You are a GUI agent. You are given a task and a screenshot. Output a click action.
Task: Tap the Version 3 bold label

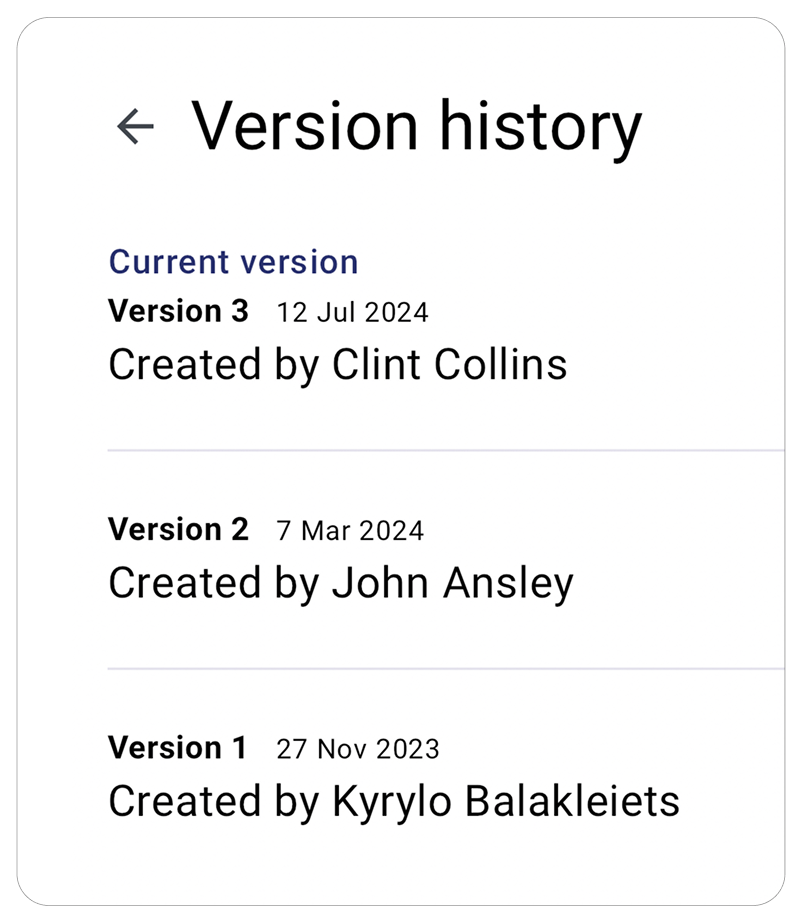tap(179, 310)
